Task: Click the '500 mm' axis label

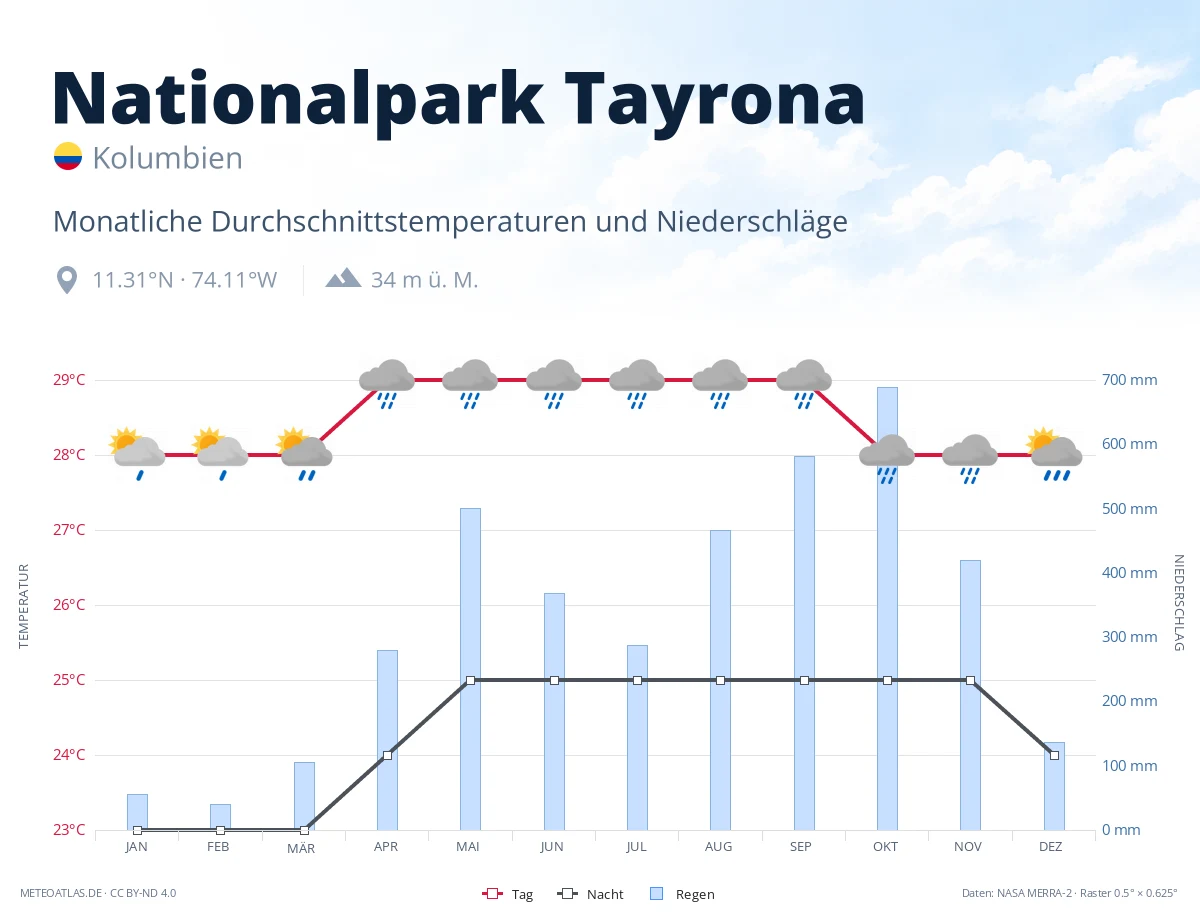Action: [1131, 509]
